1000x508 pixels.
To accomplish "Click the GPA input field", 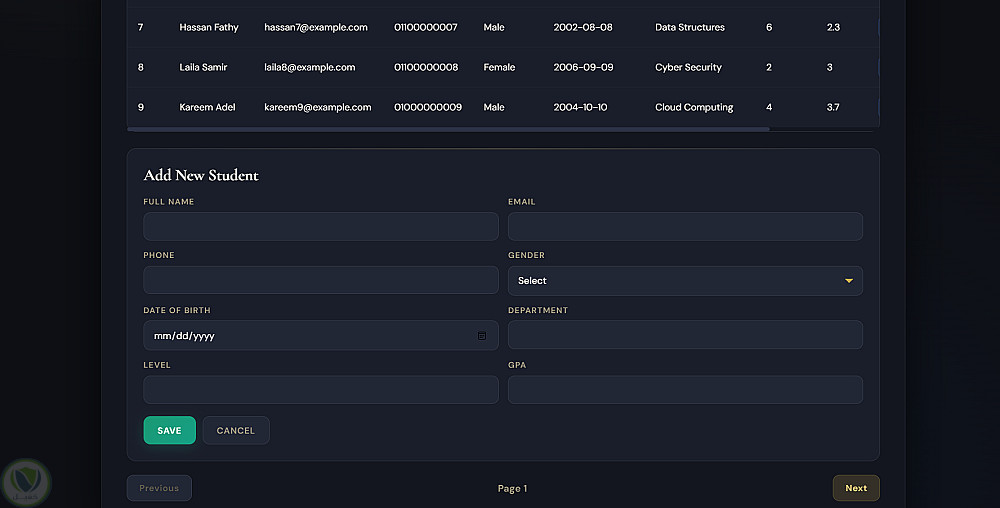I will click(685, 389).
